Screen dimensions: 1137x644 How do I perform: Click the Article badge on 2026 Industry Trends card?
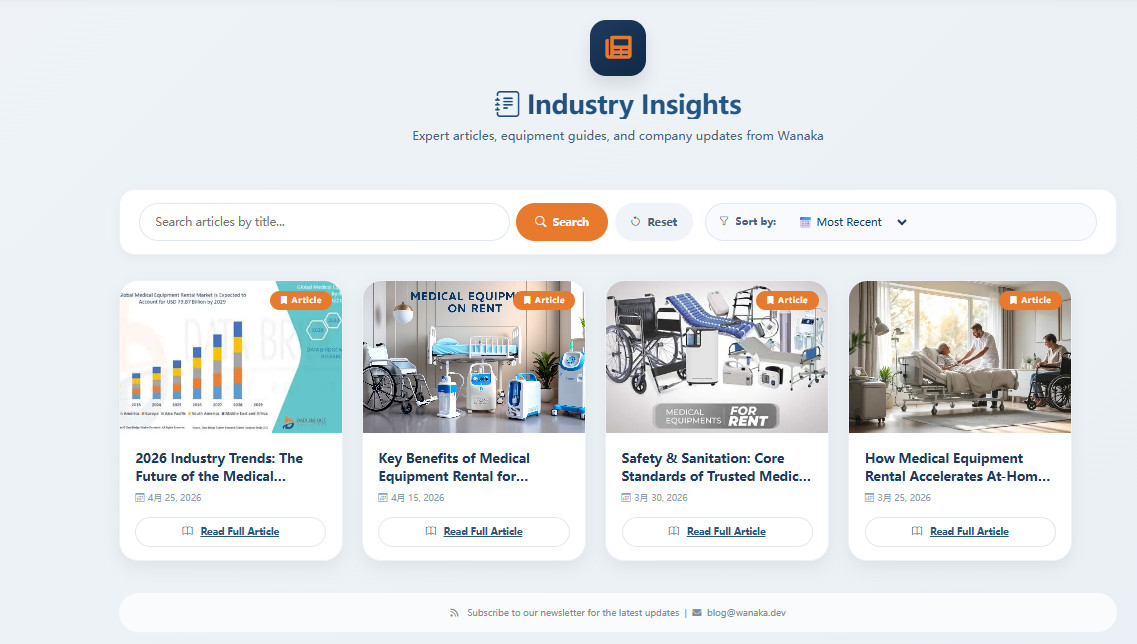click(301, 300)
